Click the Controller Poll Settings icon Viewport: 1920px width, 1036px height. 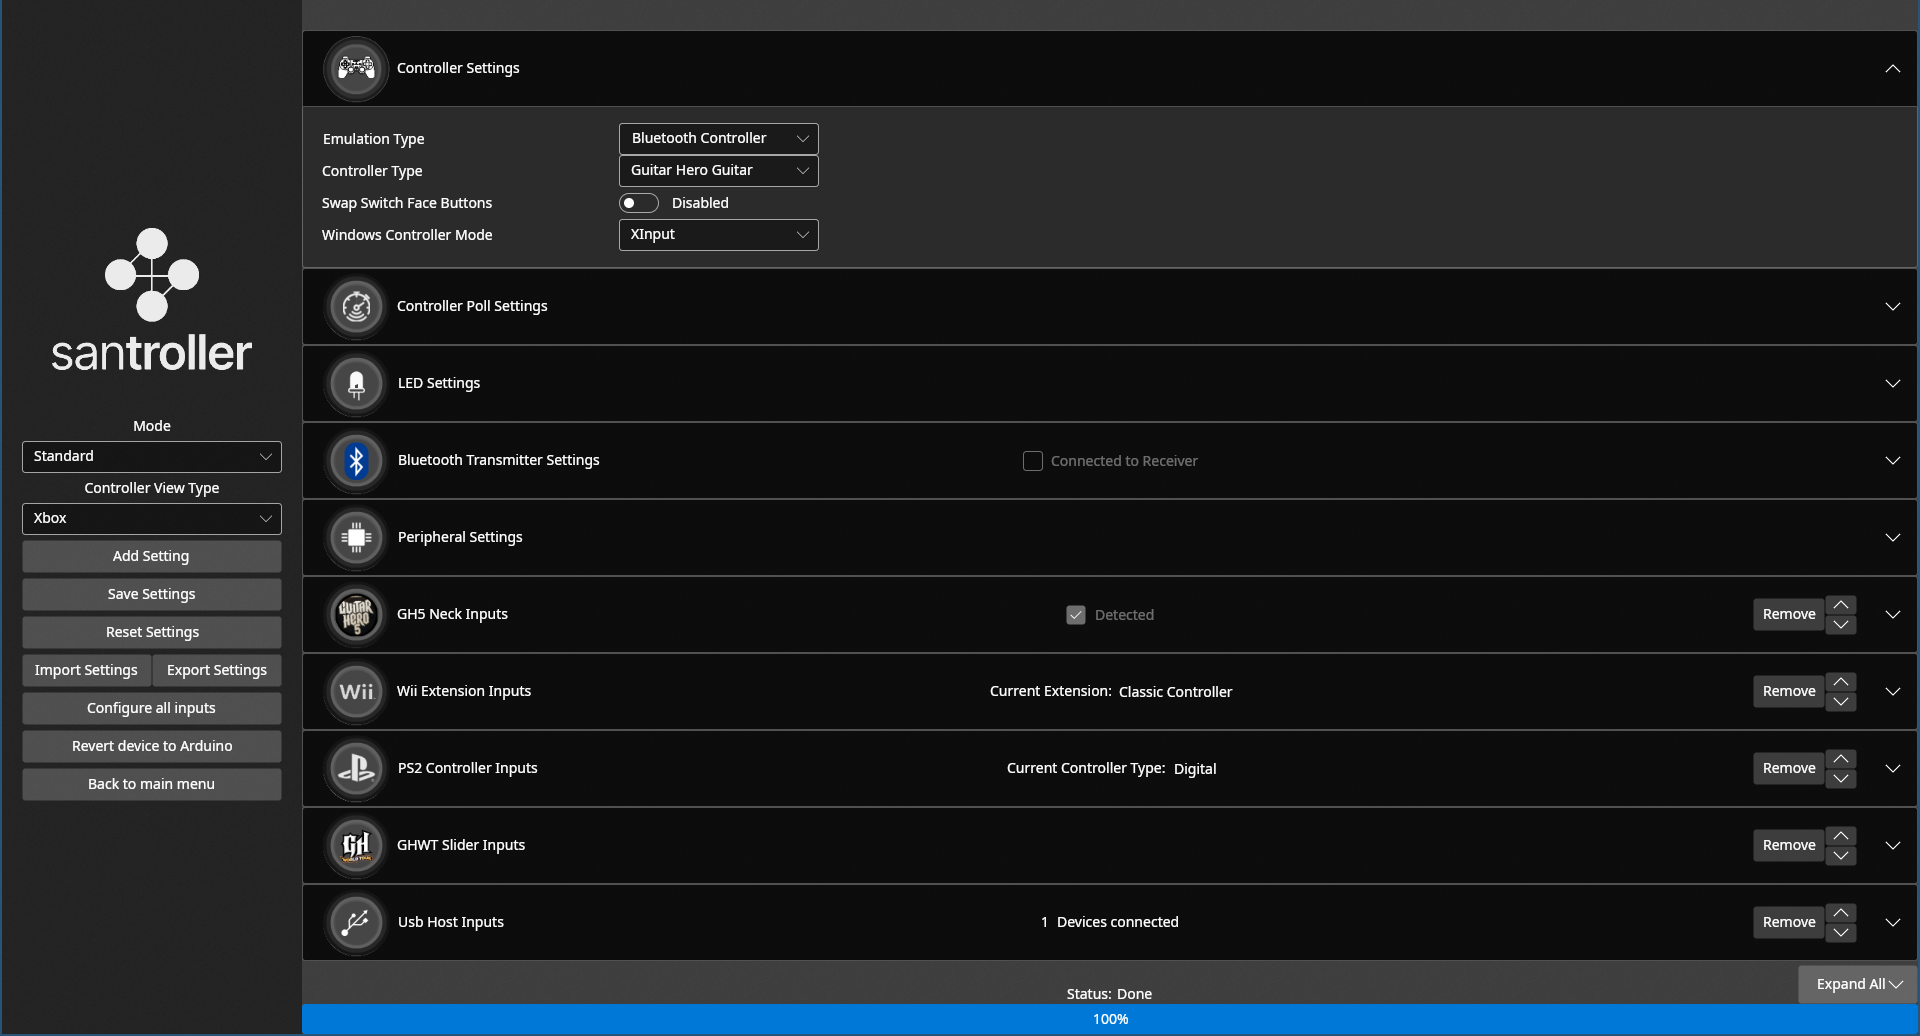tap(356, 306)
